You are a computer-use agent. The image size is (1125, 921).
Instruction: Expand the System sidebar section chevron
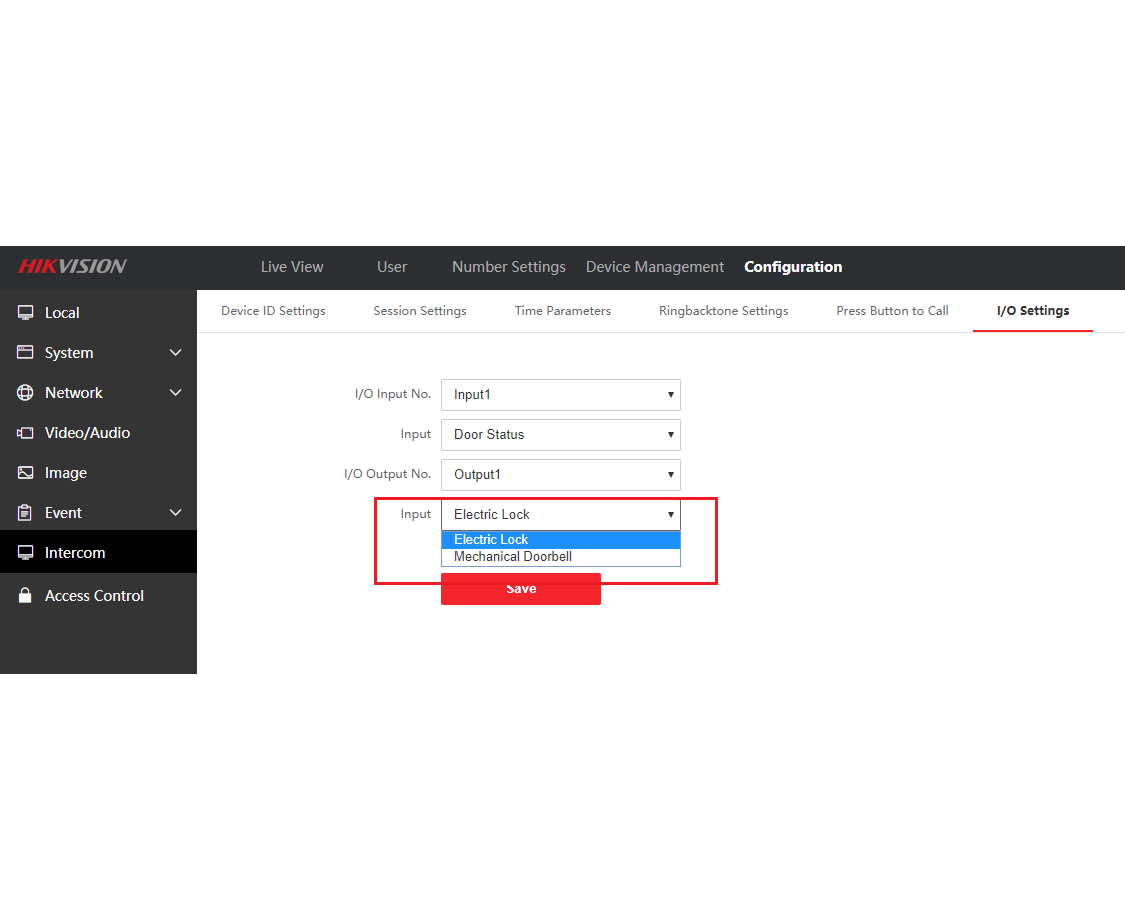coord(176,353)
